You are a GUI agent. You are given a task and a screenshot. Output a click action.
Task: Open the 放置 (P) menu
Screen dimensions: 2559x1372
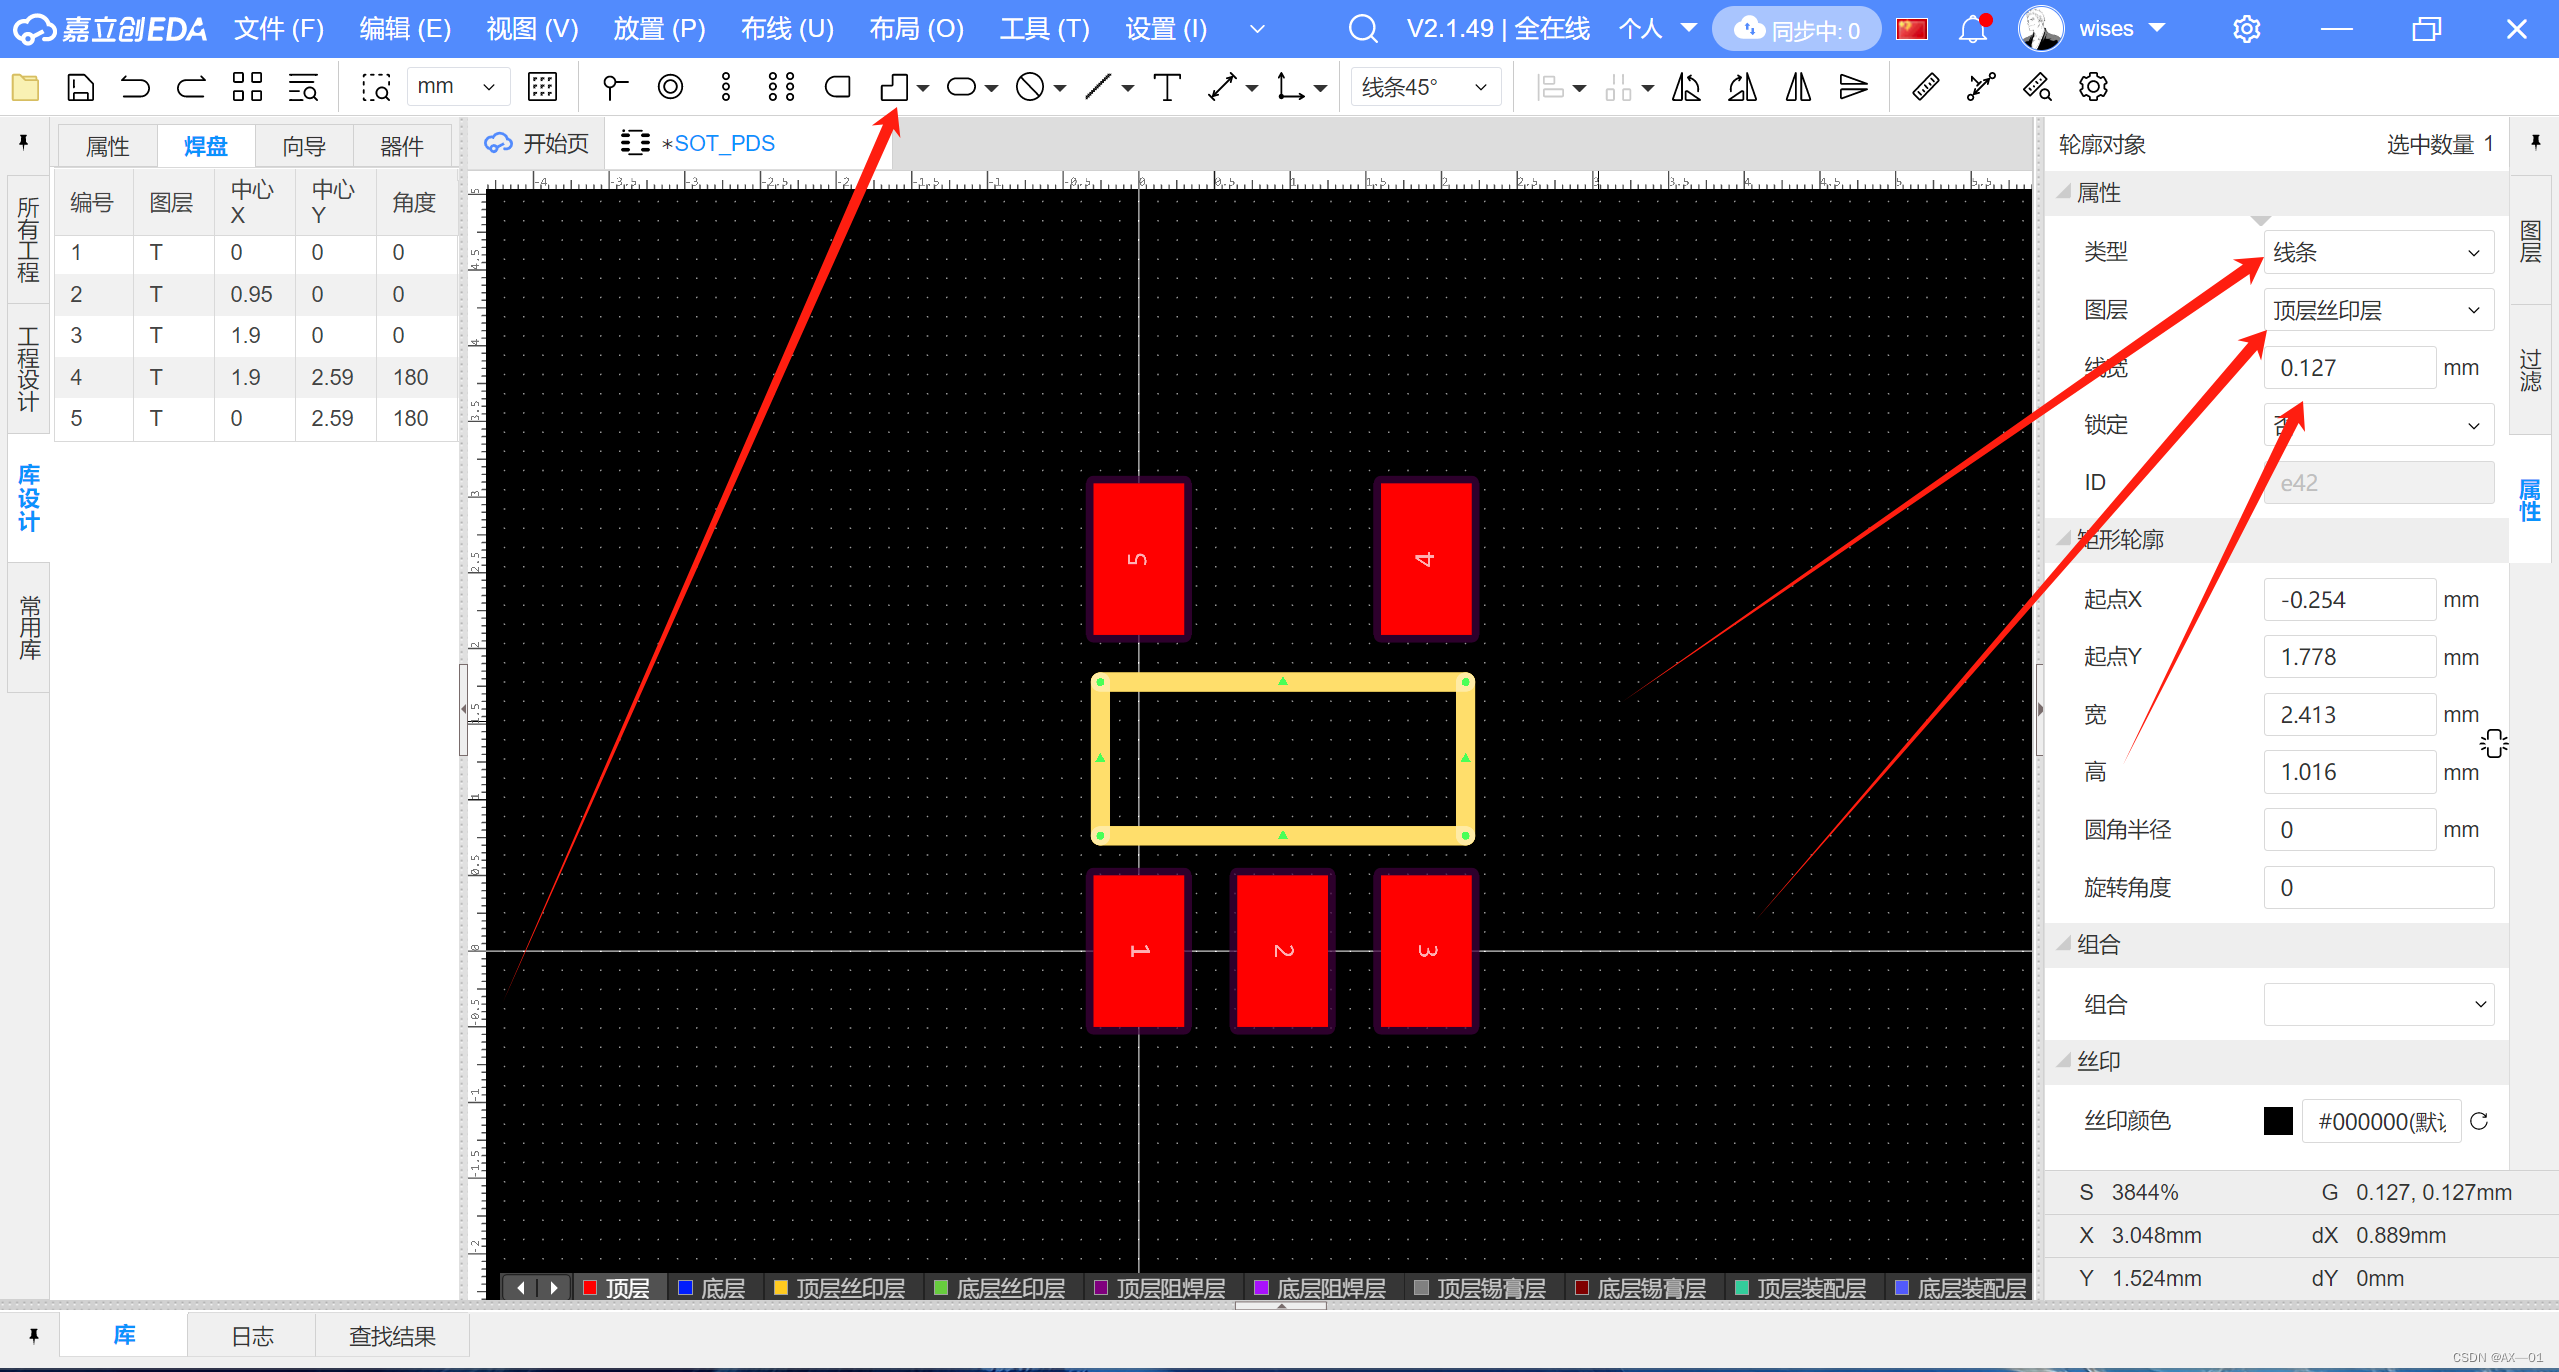point(659,29)
